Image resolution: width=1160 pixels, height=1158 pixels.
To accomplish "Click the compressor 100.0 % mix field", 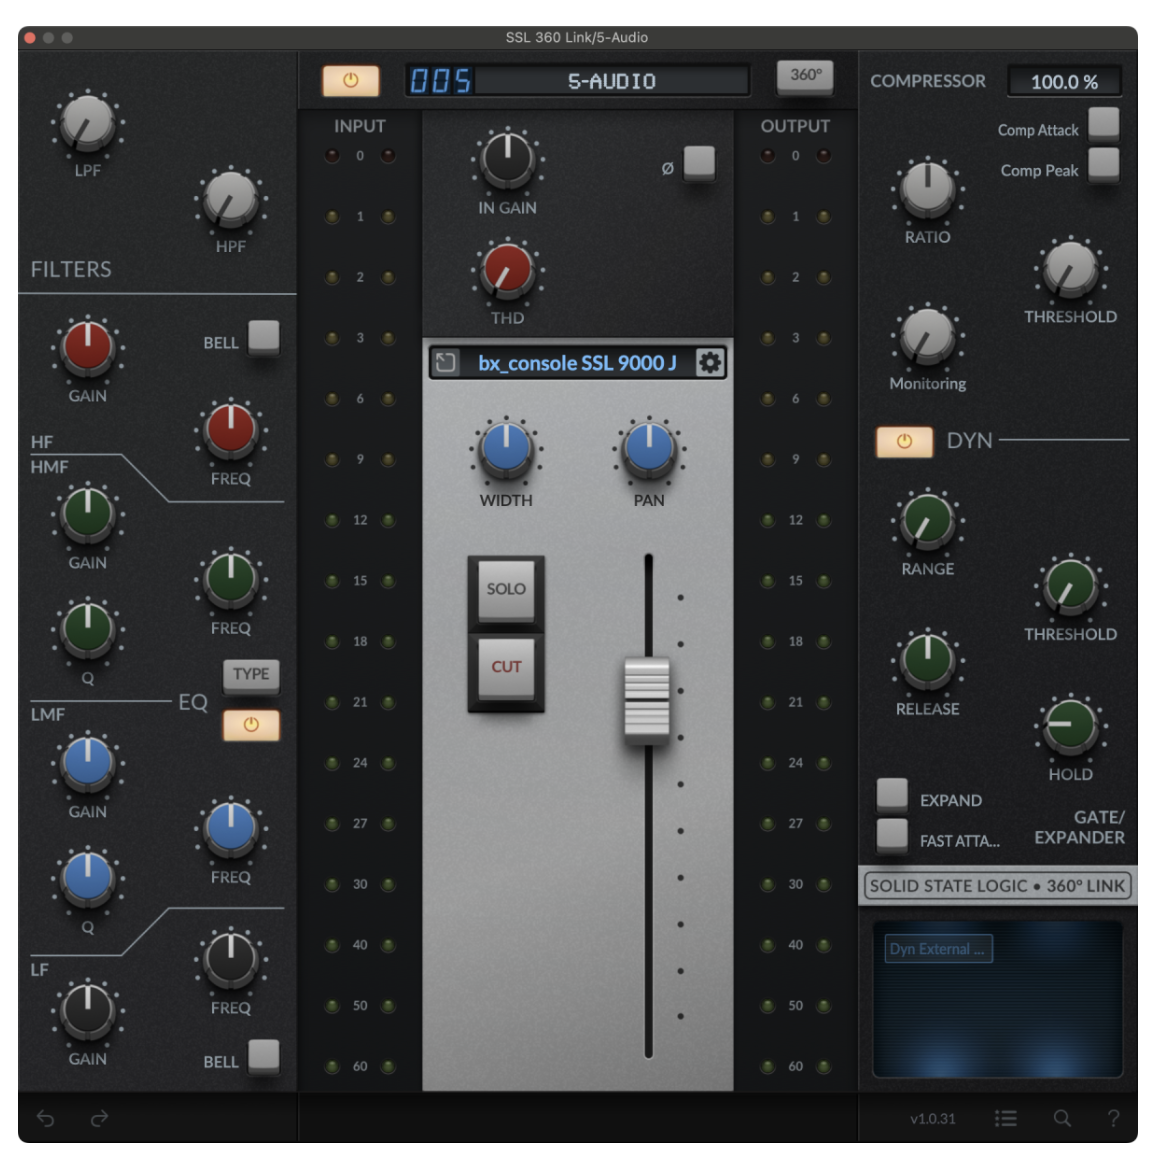I will click(1065, 81).
